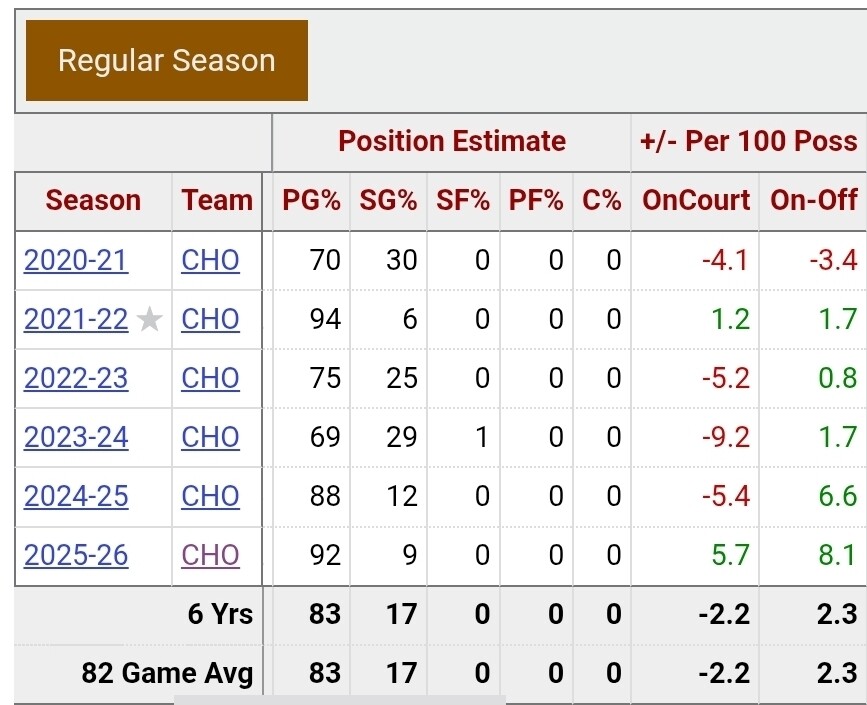Sort by C% column header

(602, 201)
